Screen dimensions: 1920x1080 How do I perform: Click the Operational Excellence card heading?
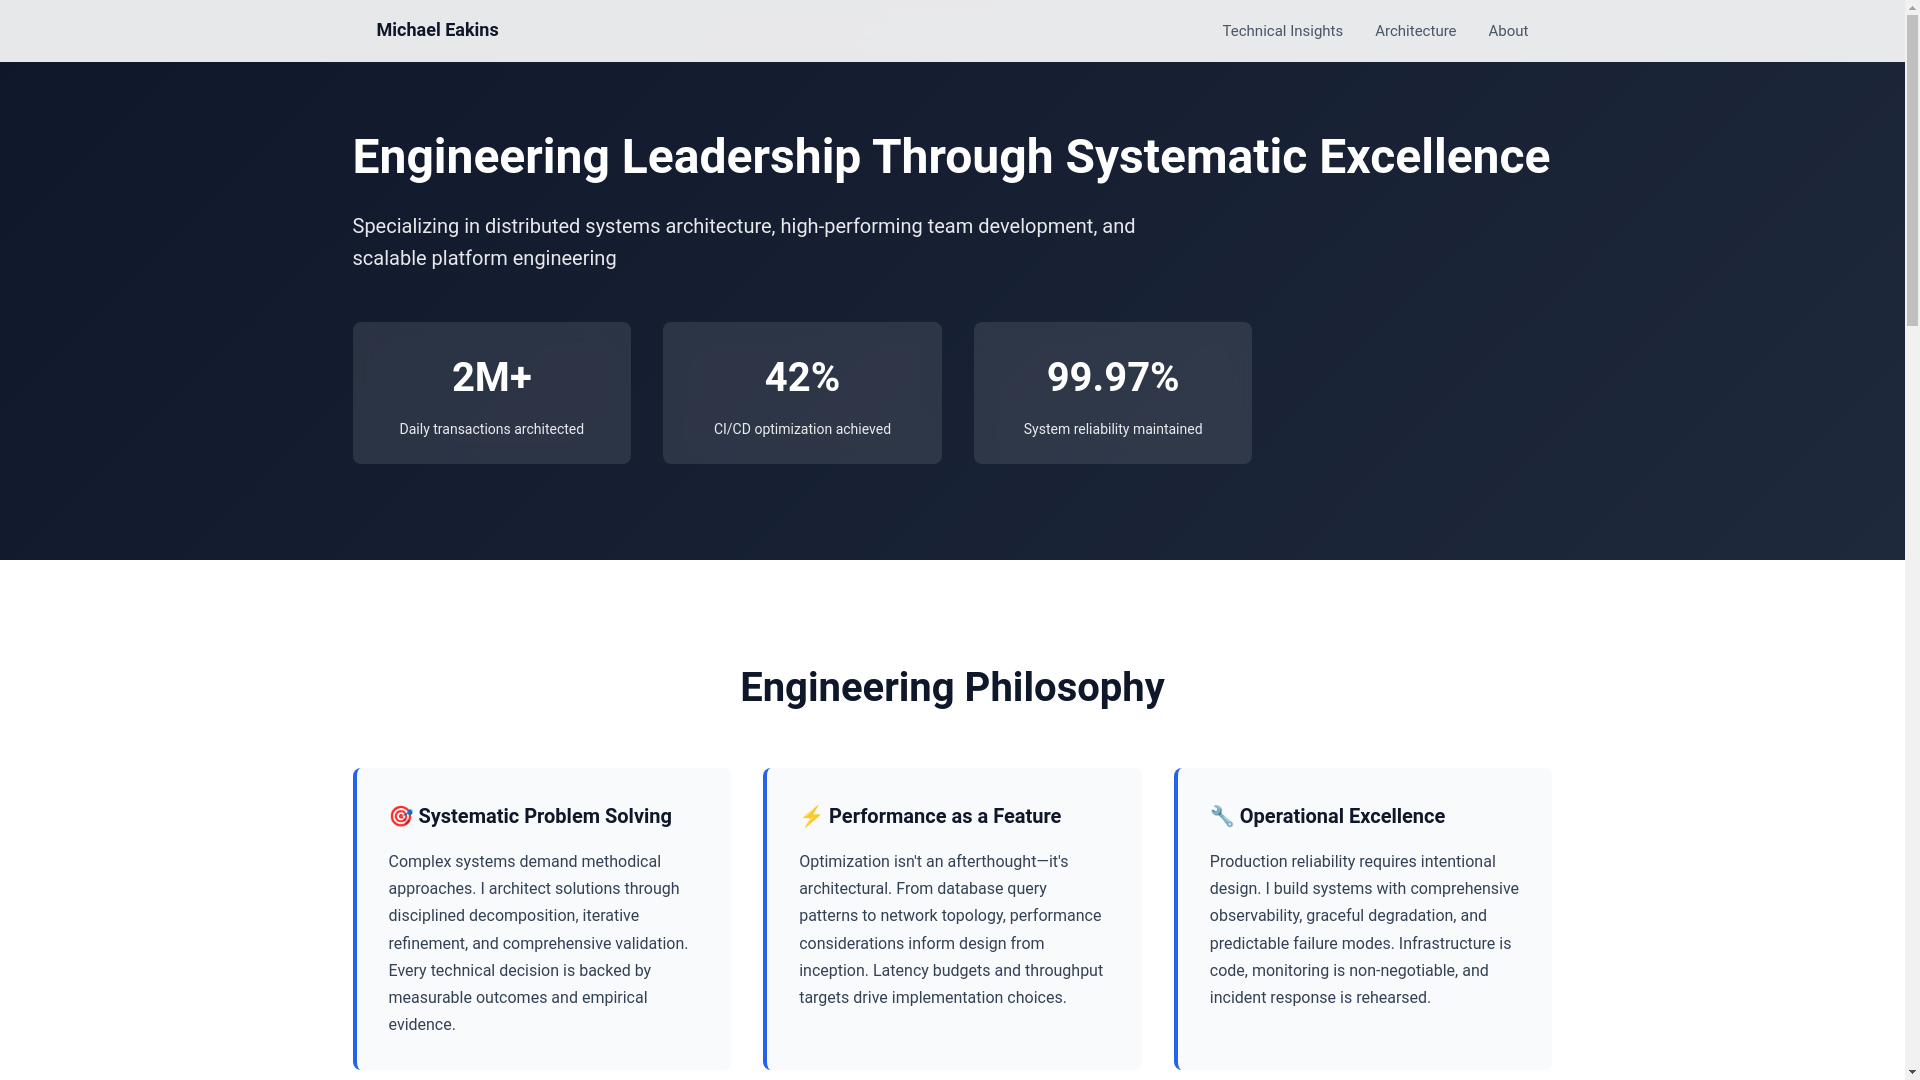click(x=1342, y=817)
